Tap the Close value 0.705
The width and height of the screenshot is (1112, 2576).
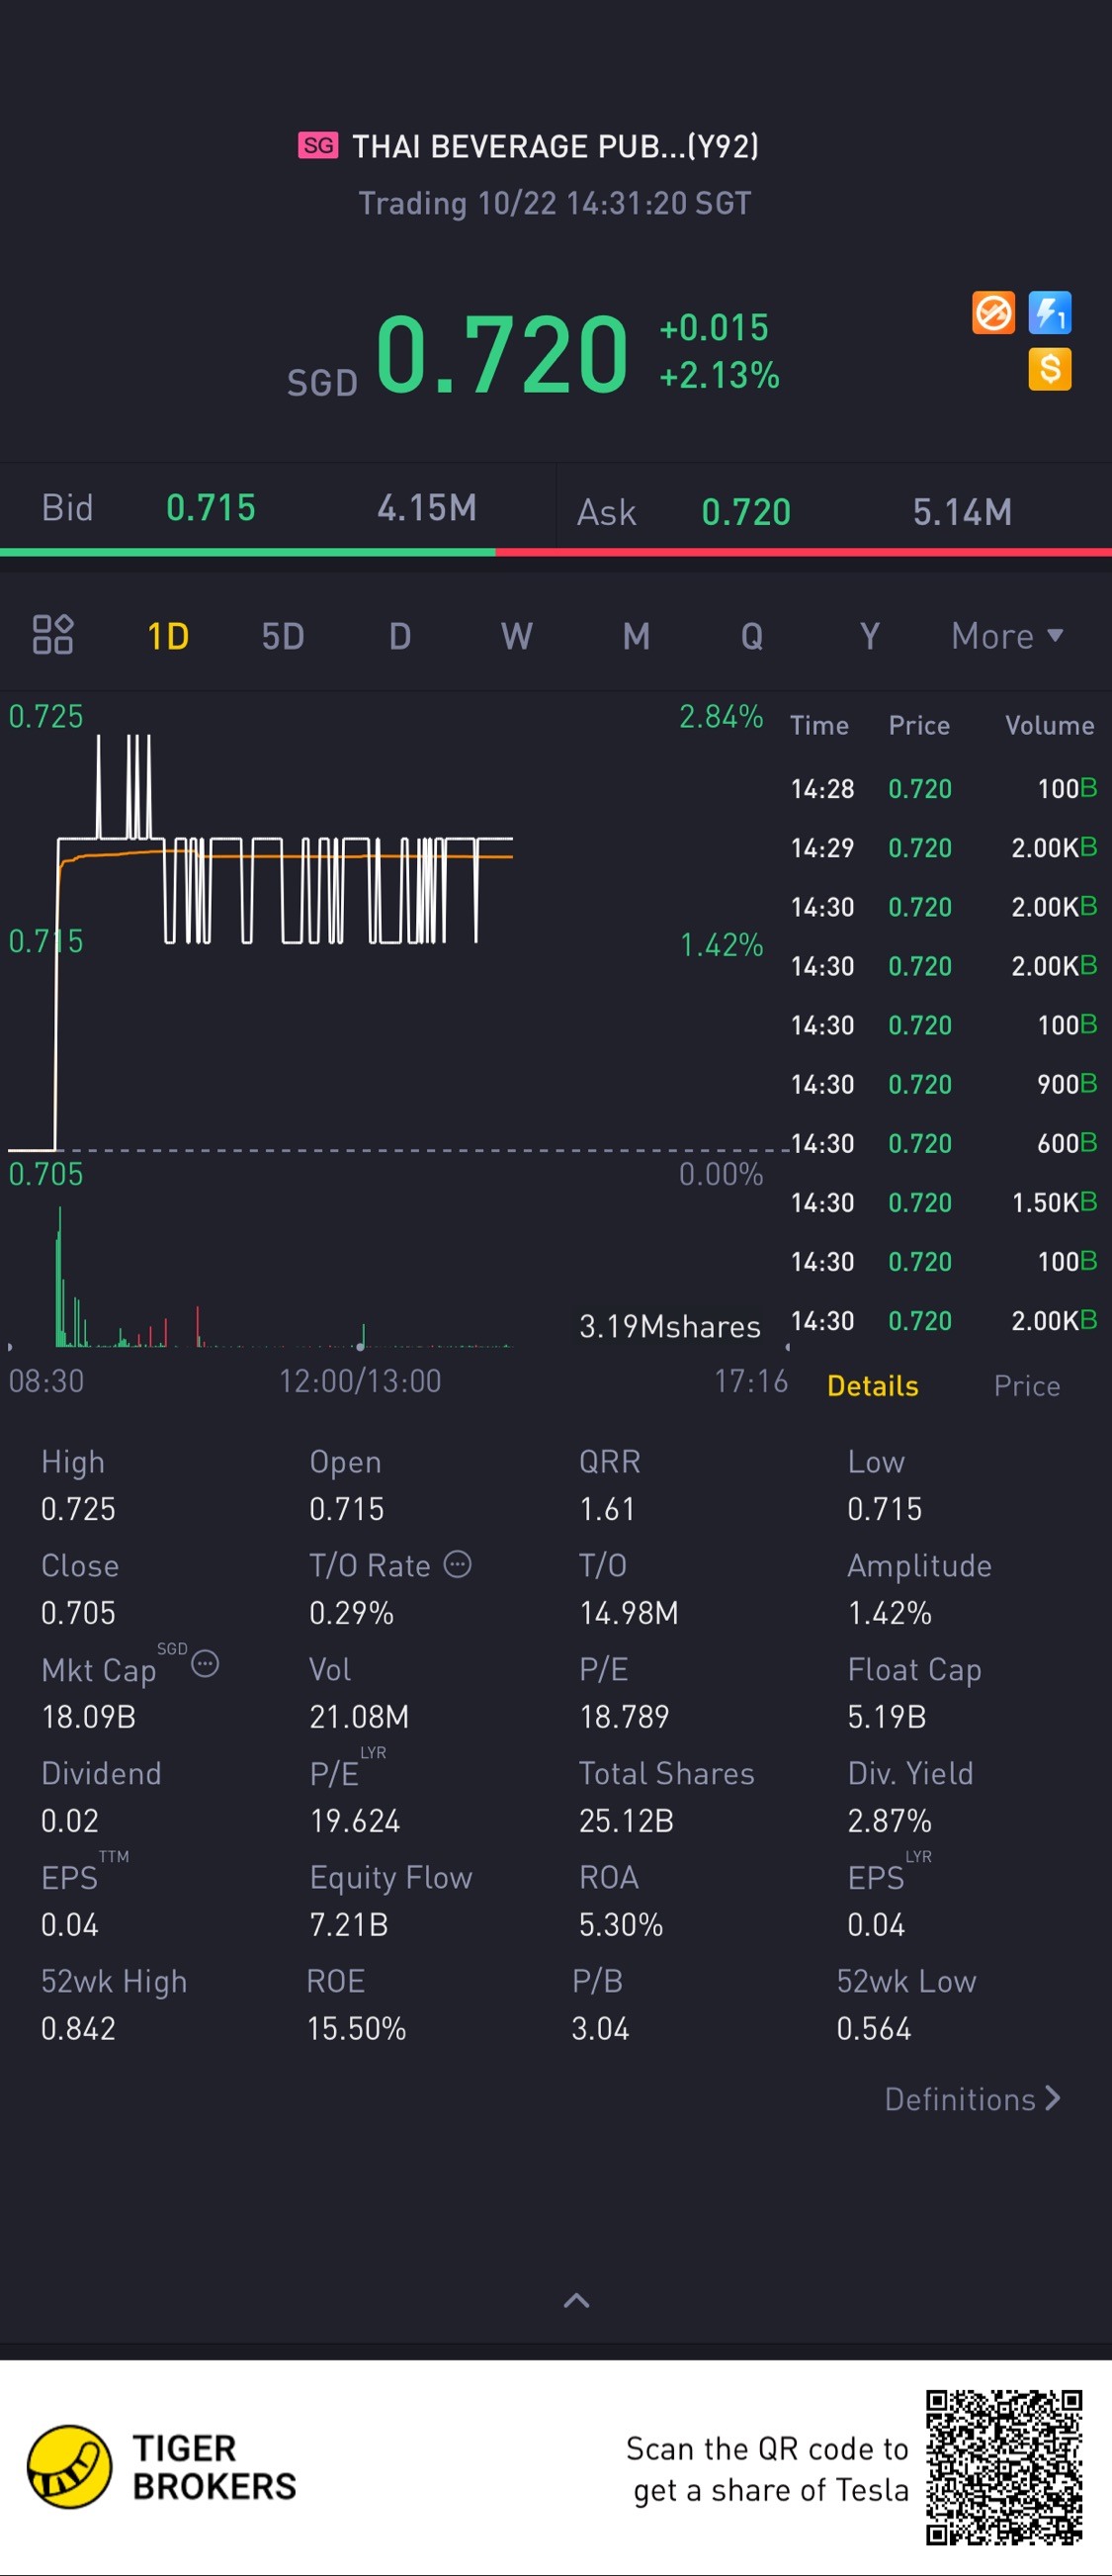click(78, 1613)
